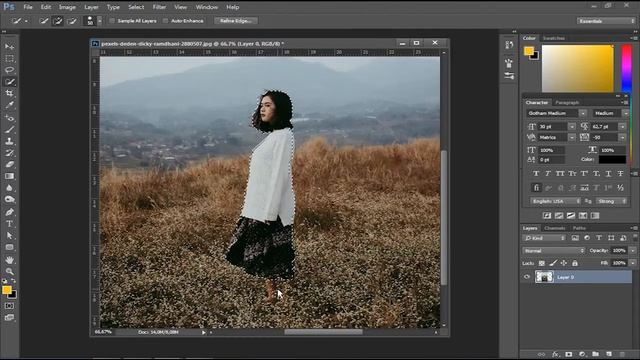Click Add to Selection mode icon

[x=58, y=21]
